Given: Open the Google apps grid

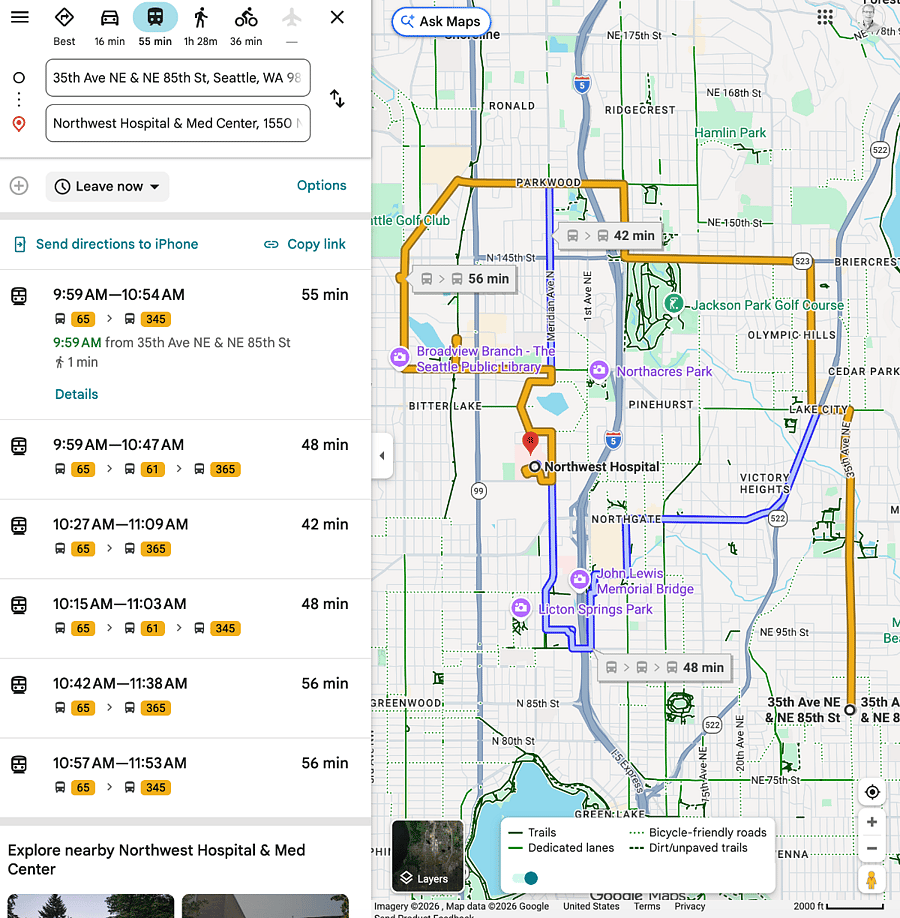Looking at the screenshot, I should (824, 17).
